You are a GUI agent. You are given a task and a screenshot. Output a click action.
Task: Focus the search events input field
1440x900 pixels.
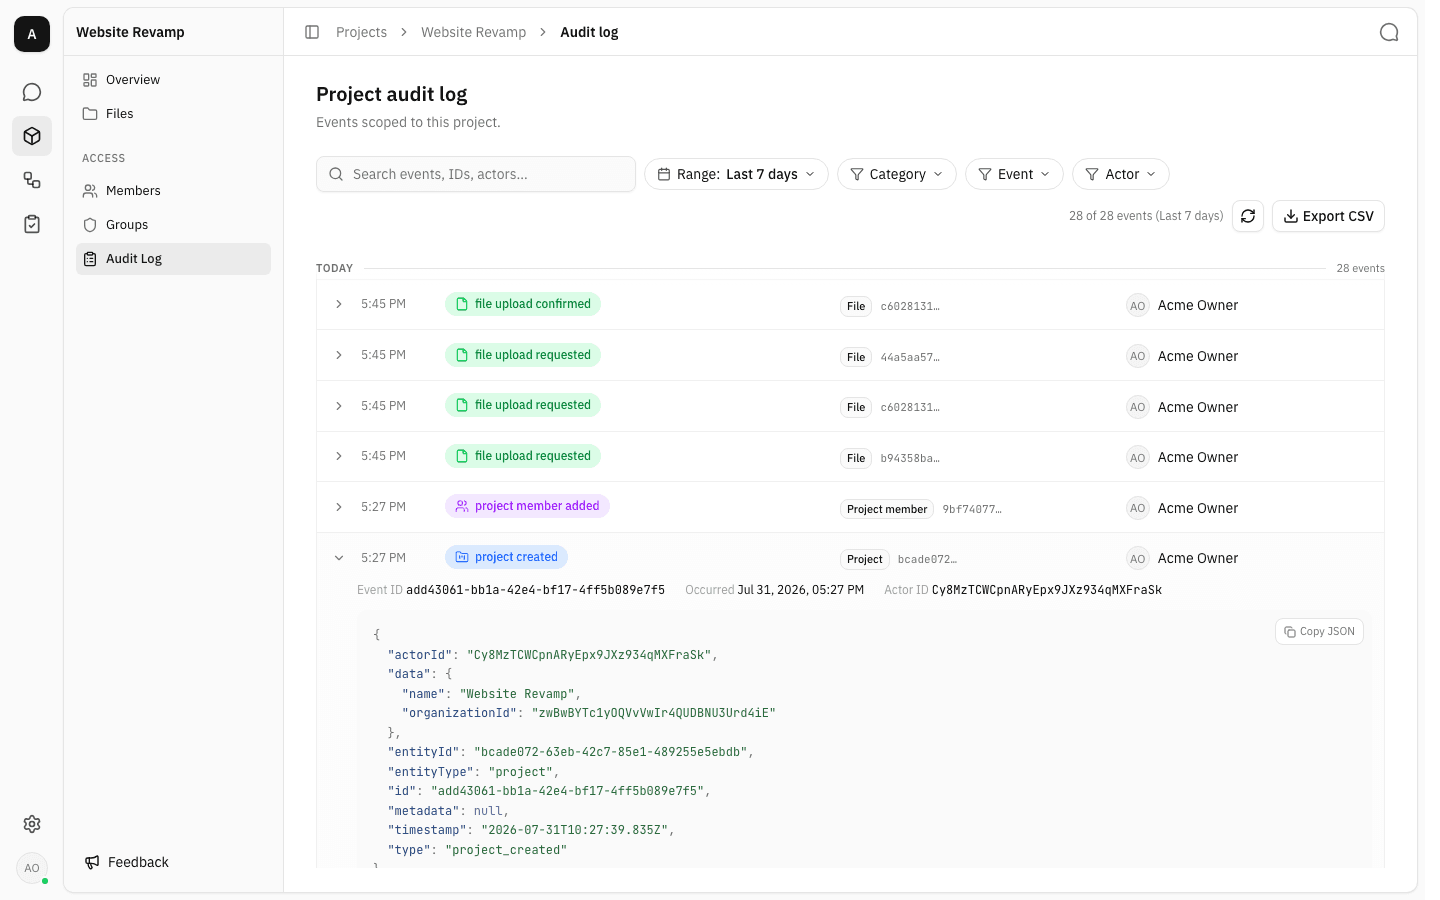click(x=476, y=174)
